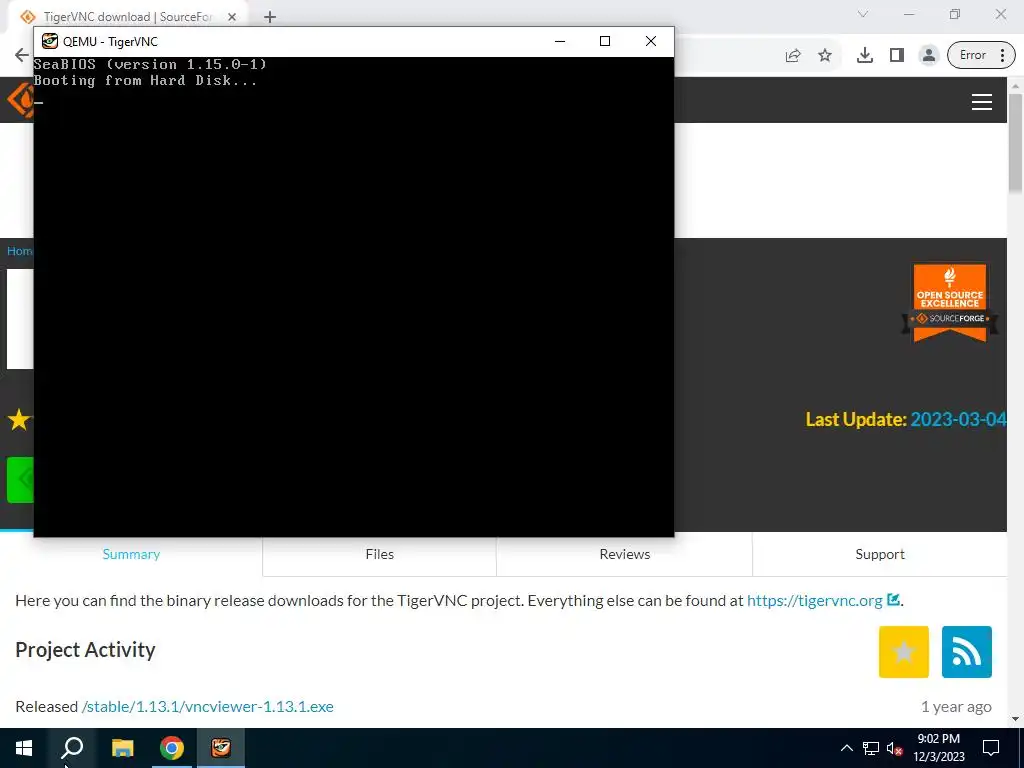This screenshot has width=1024, height=768.
Task: Click the yellow star favorite button
Action: point(904,652)
